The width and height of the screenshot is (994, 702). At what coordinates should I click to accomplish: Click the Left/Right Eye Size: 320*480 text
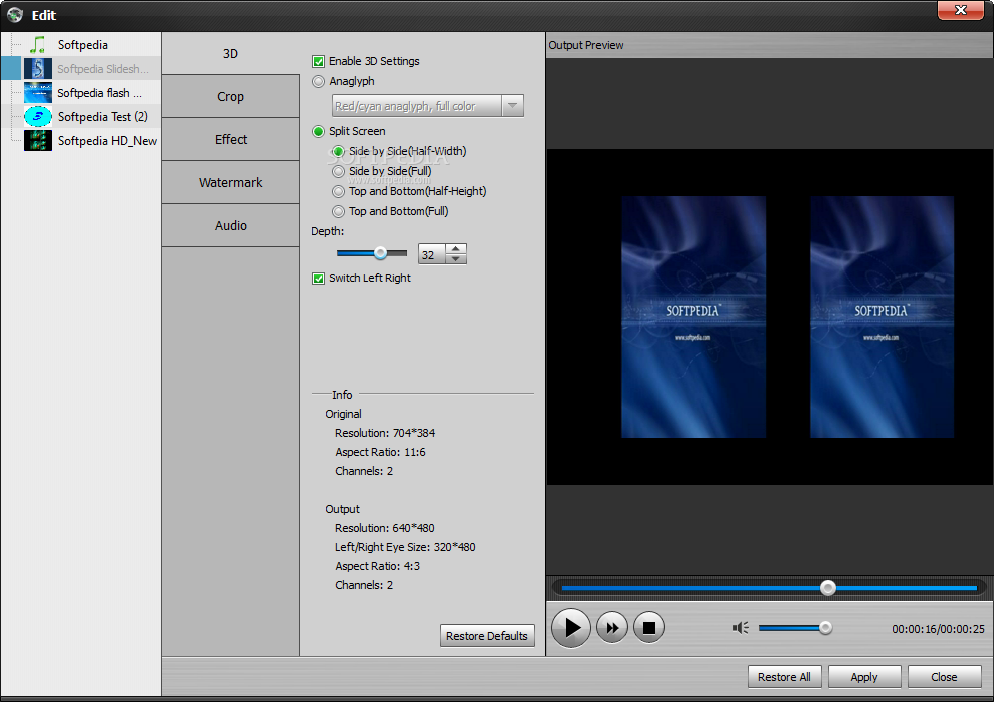click(x=405, y=547)
